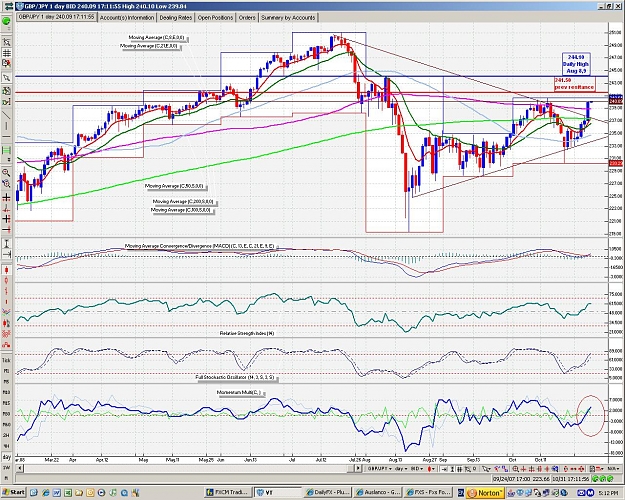The image size is (625, 500).
Task: Click the Momentum Multi label
Action: [239, 393]
